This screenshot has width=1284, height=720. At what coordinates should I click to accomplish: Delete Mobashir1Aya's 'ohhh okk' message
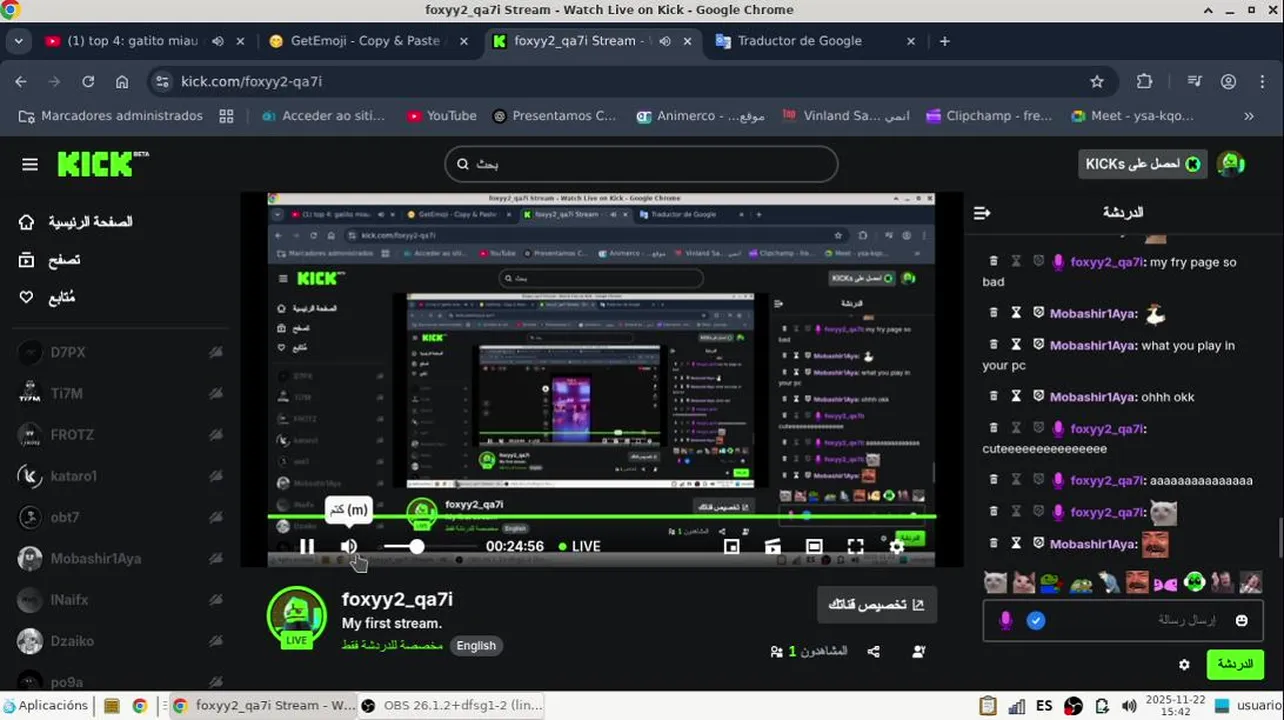point(993,396)
